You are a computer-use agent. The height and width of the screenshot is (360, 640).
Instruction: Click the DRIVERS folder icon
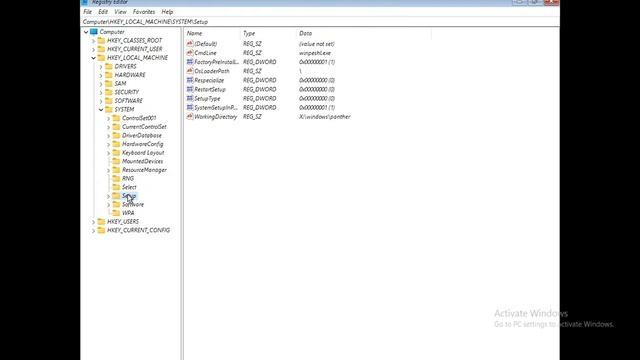(x=109, y=66)
